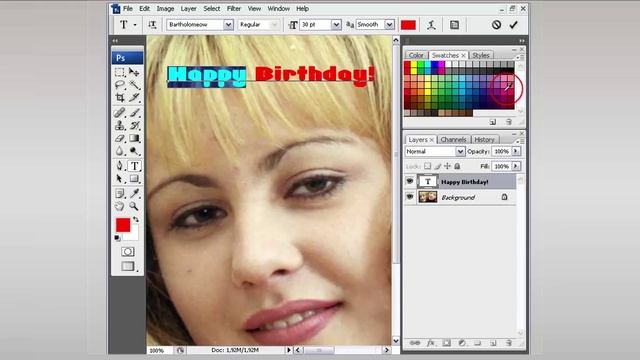Image resolution: width=640 pixels, height=360 pixels.
Task: Add a layer style (fx)
Action: [431, 343]
